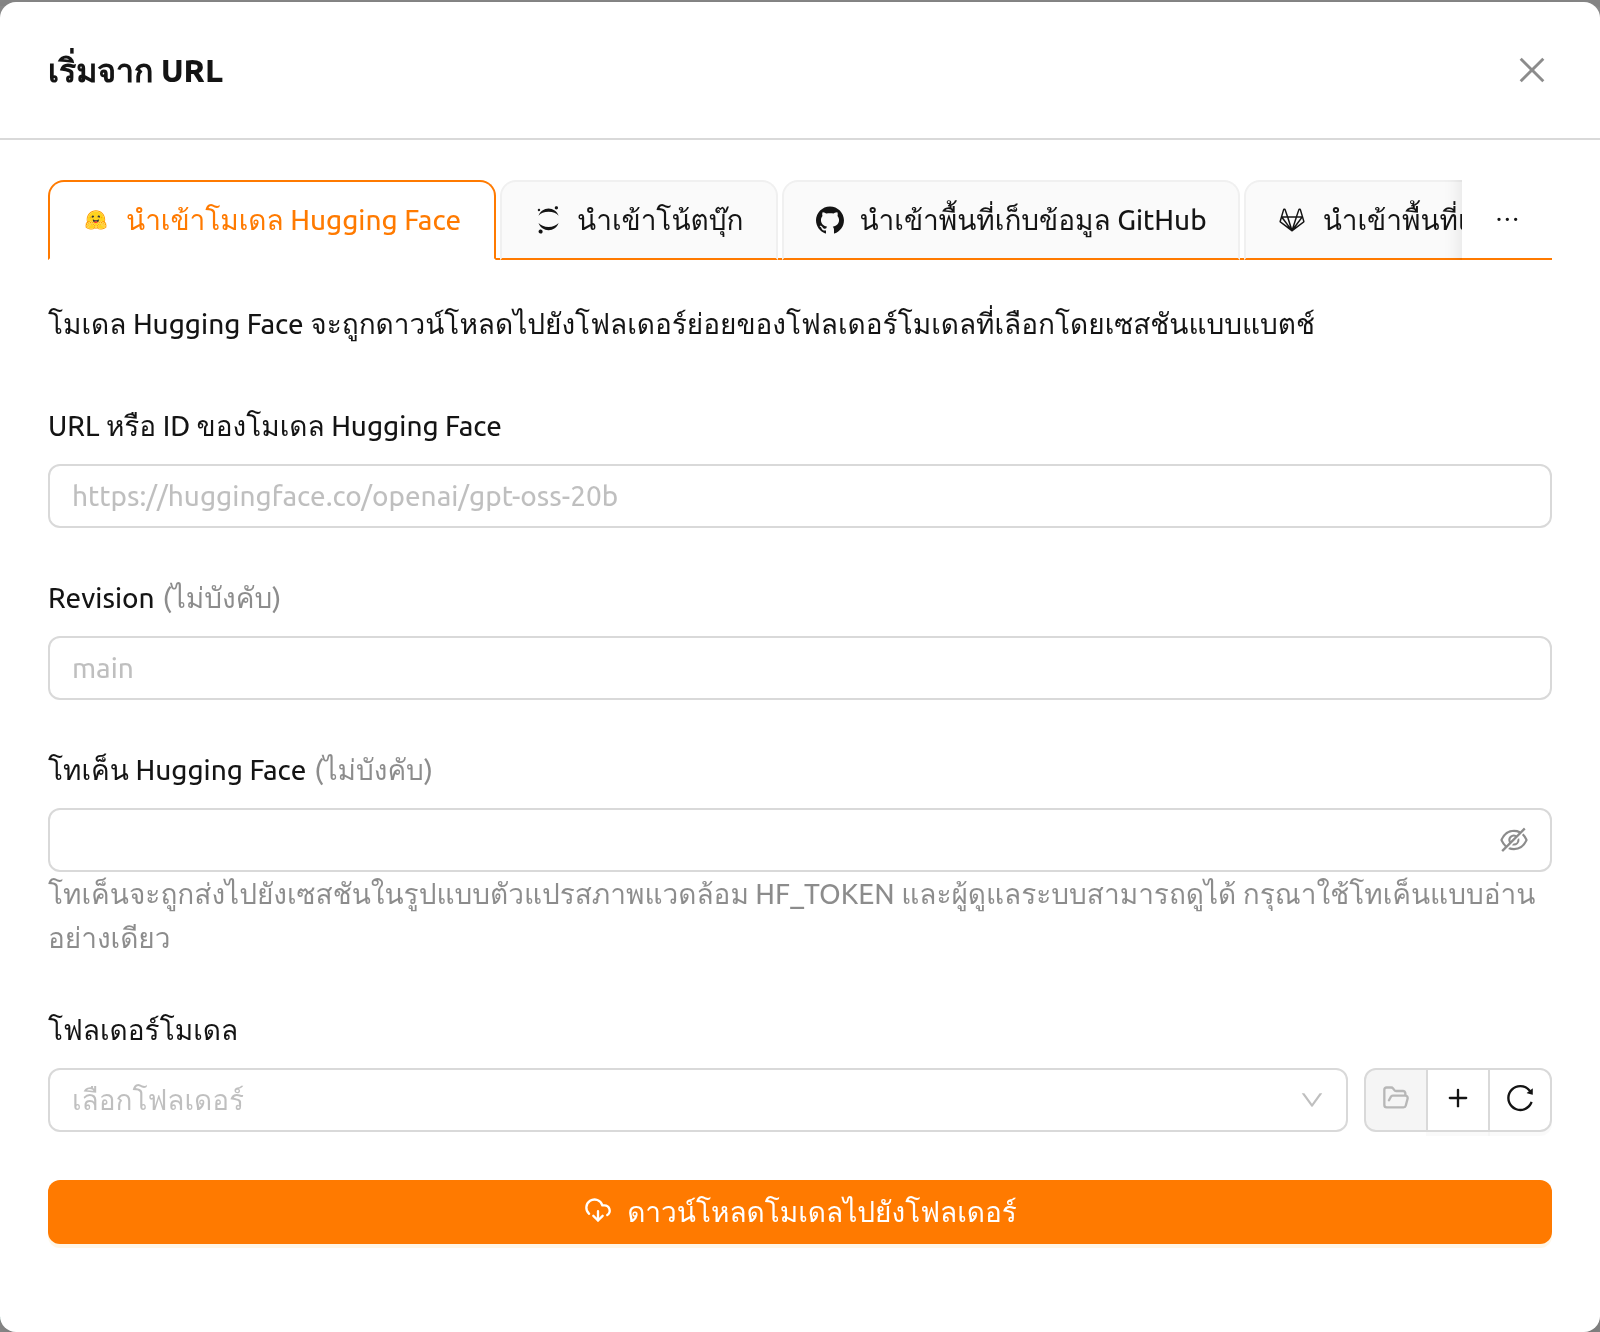Create a new folder with the plus icon

click(1458, 1100)
